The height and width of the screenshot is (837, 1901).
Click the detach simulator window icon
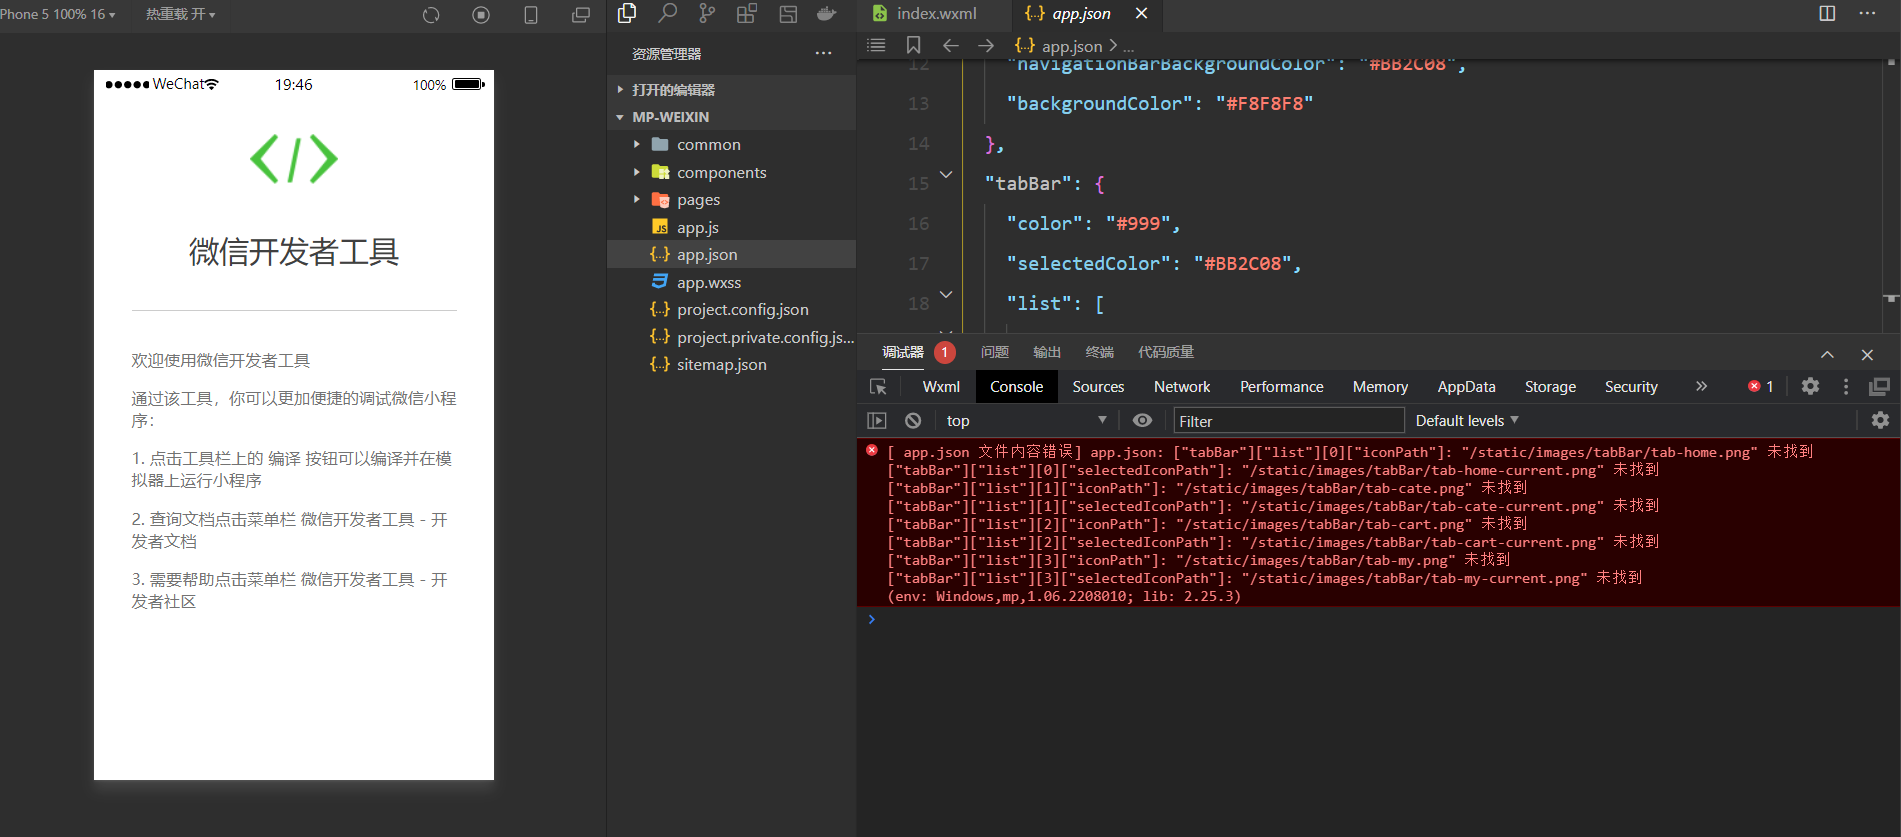[581, 15]
